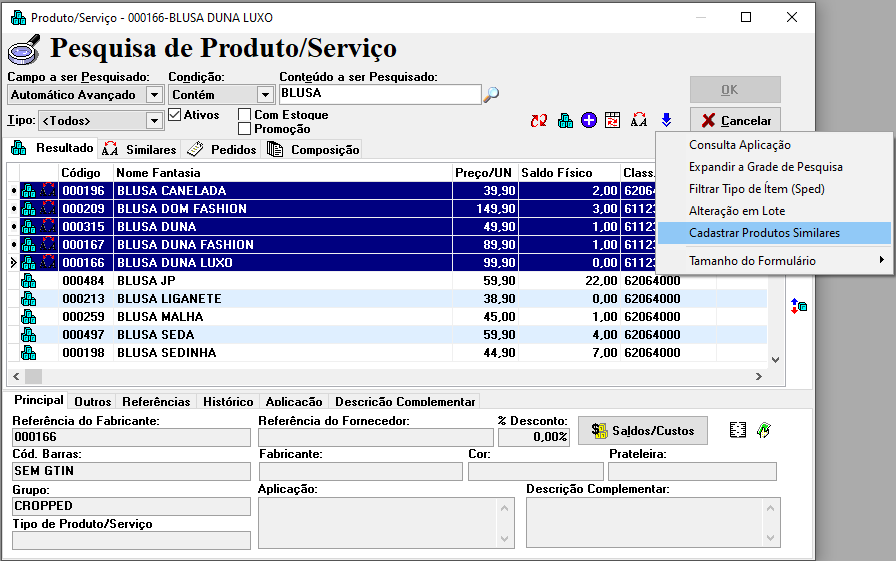Click the product icon in BLUSA JP row
The width and height of the screenshot is (896, 561).
[29, 281]
